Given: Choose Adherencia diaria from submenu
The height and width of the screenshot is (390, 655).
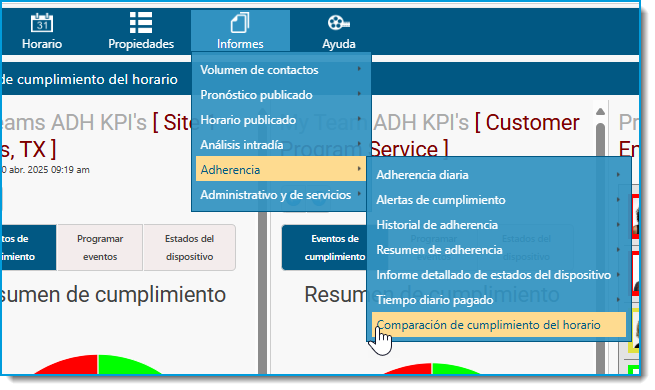Looking at the screenshot, I should coord(499,175).
